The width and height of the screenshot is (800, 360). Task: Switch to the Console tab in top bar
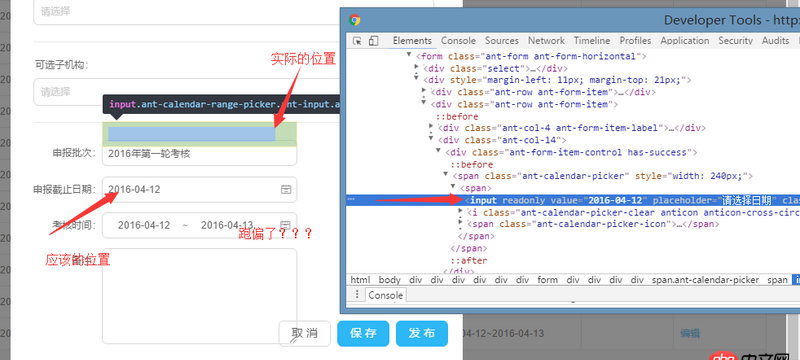458,41
